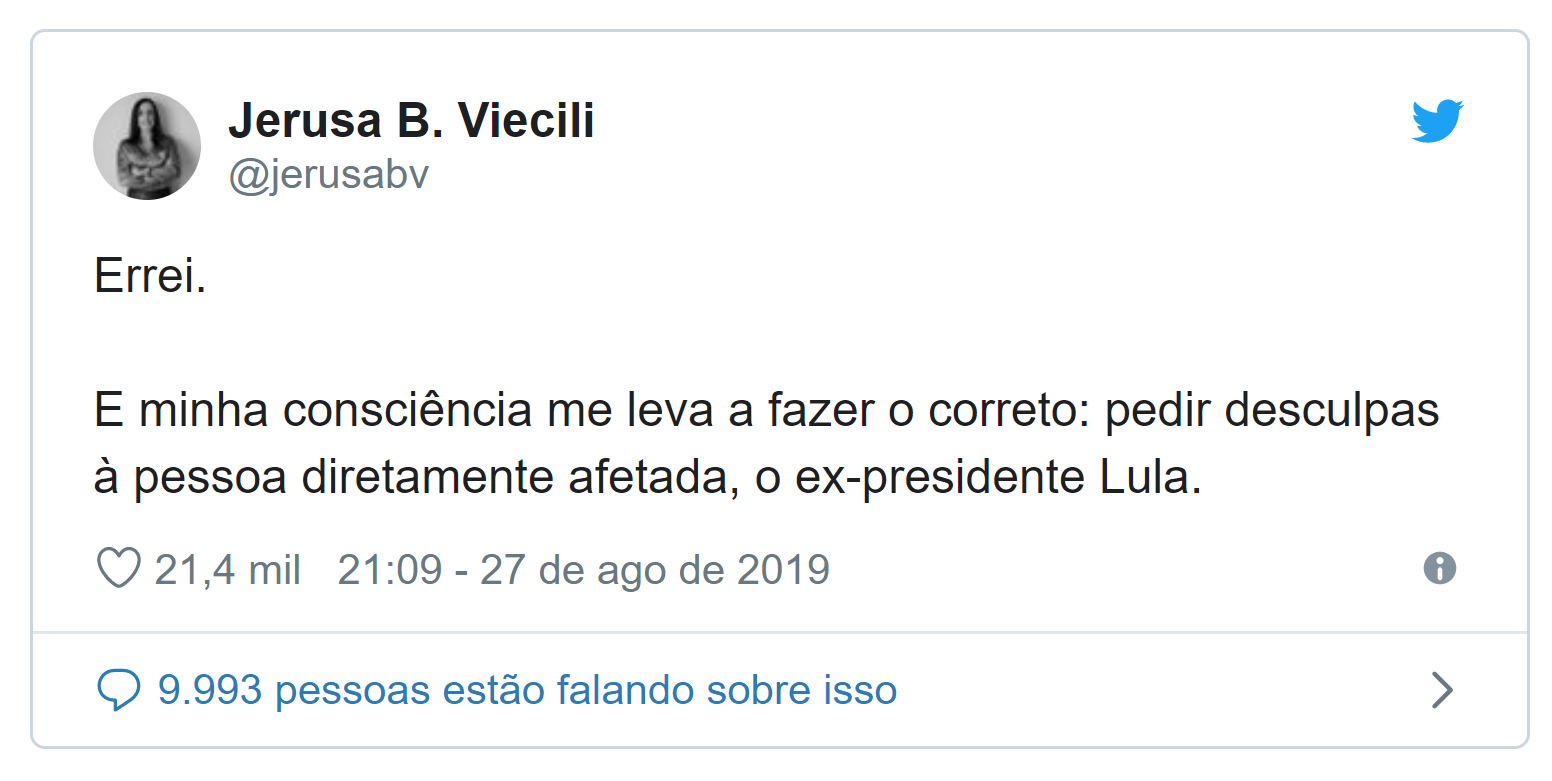The height and width of the screenshot is (781, 1552).
Task: Click the 21,4 mil likes count
Action: pyautogui.click(x=228, y=570)
